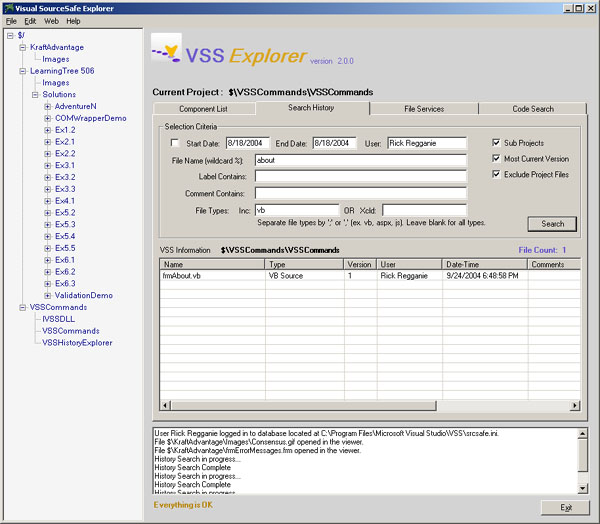600x524 pixels.
Task: Sort results by Name column header
Action: coord(212,264)
